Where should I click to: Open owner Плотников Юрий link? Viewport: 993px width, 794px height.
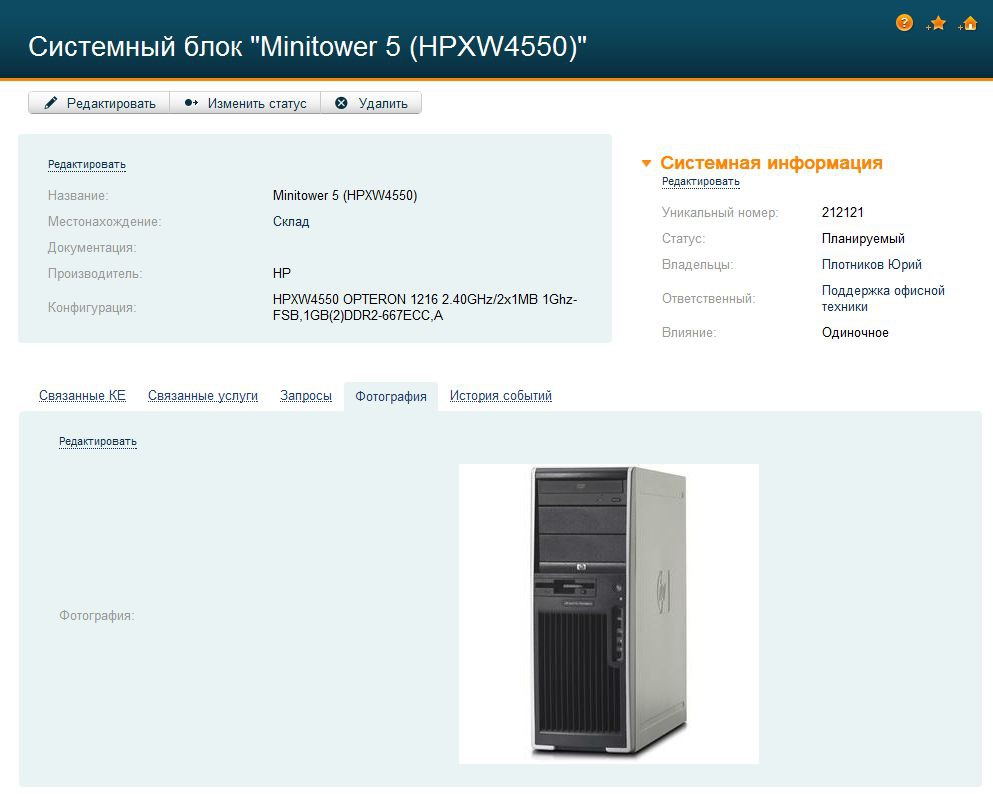(871, 265)
